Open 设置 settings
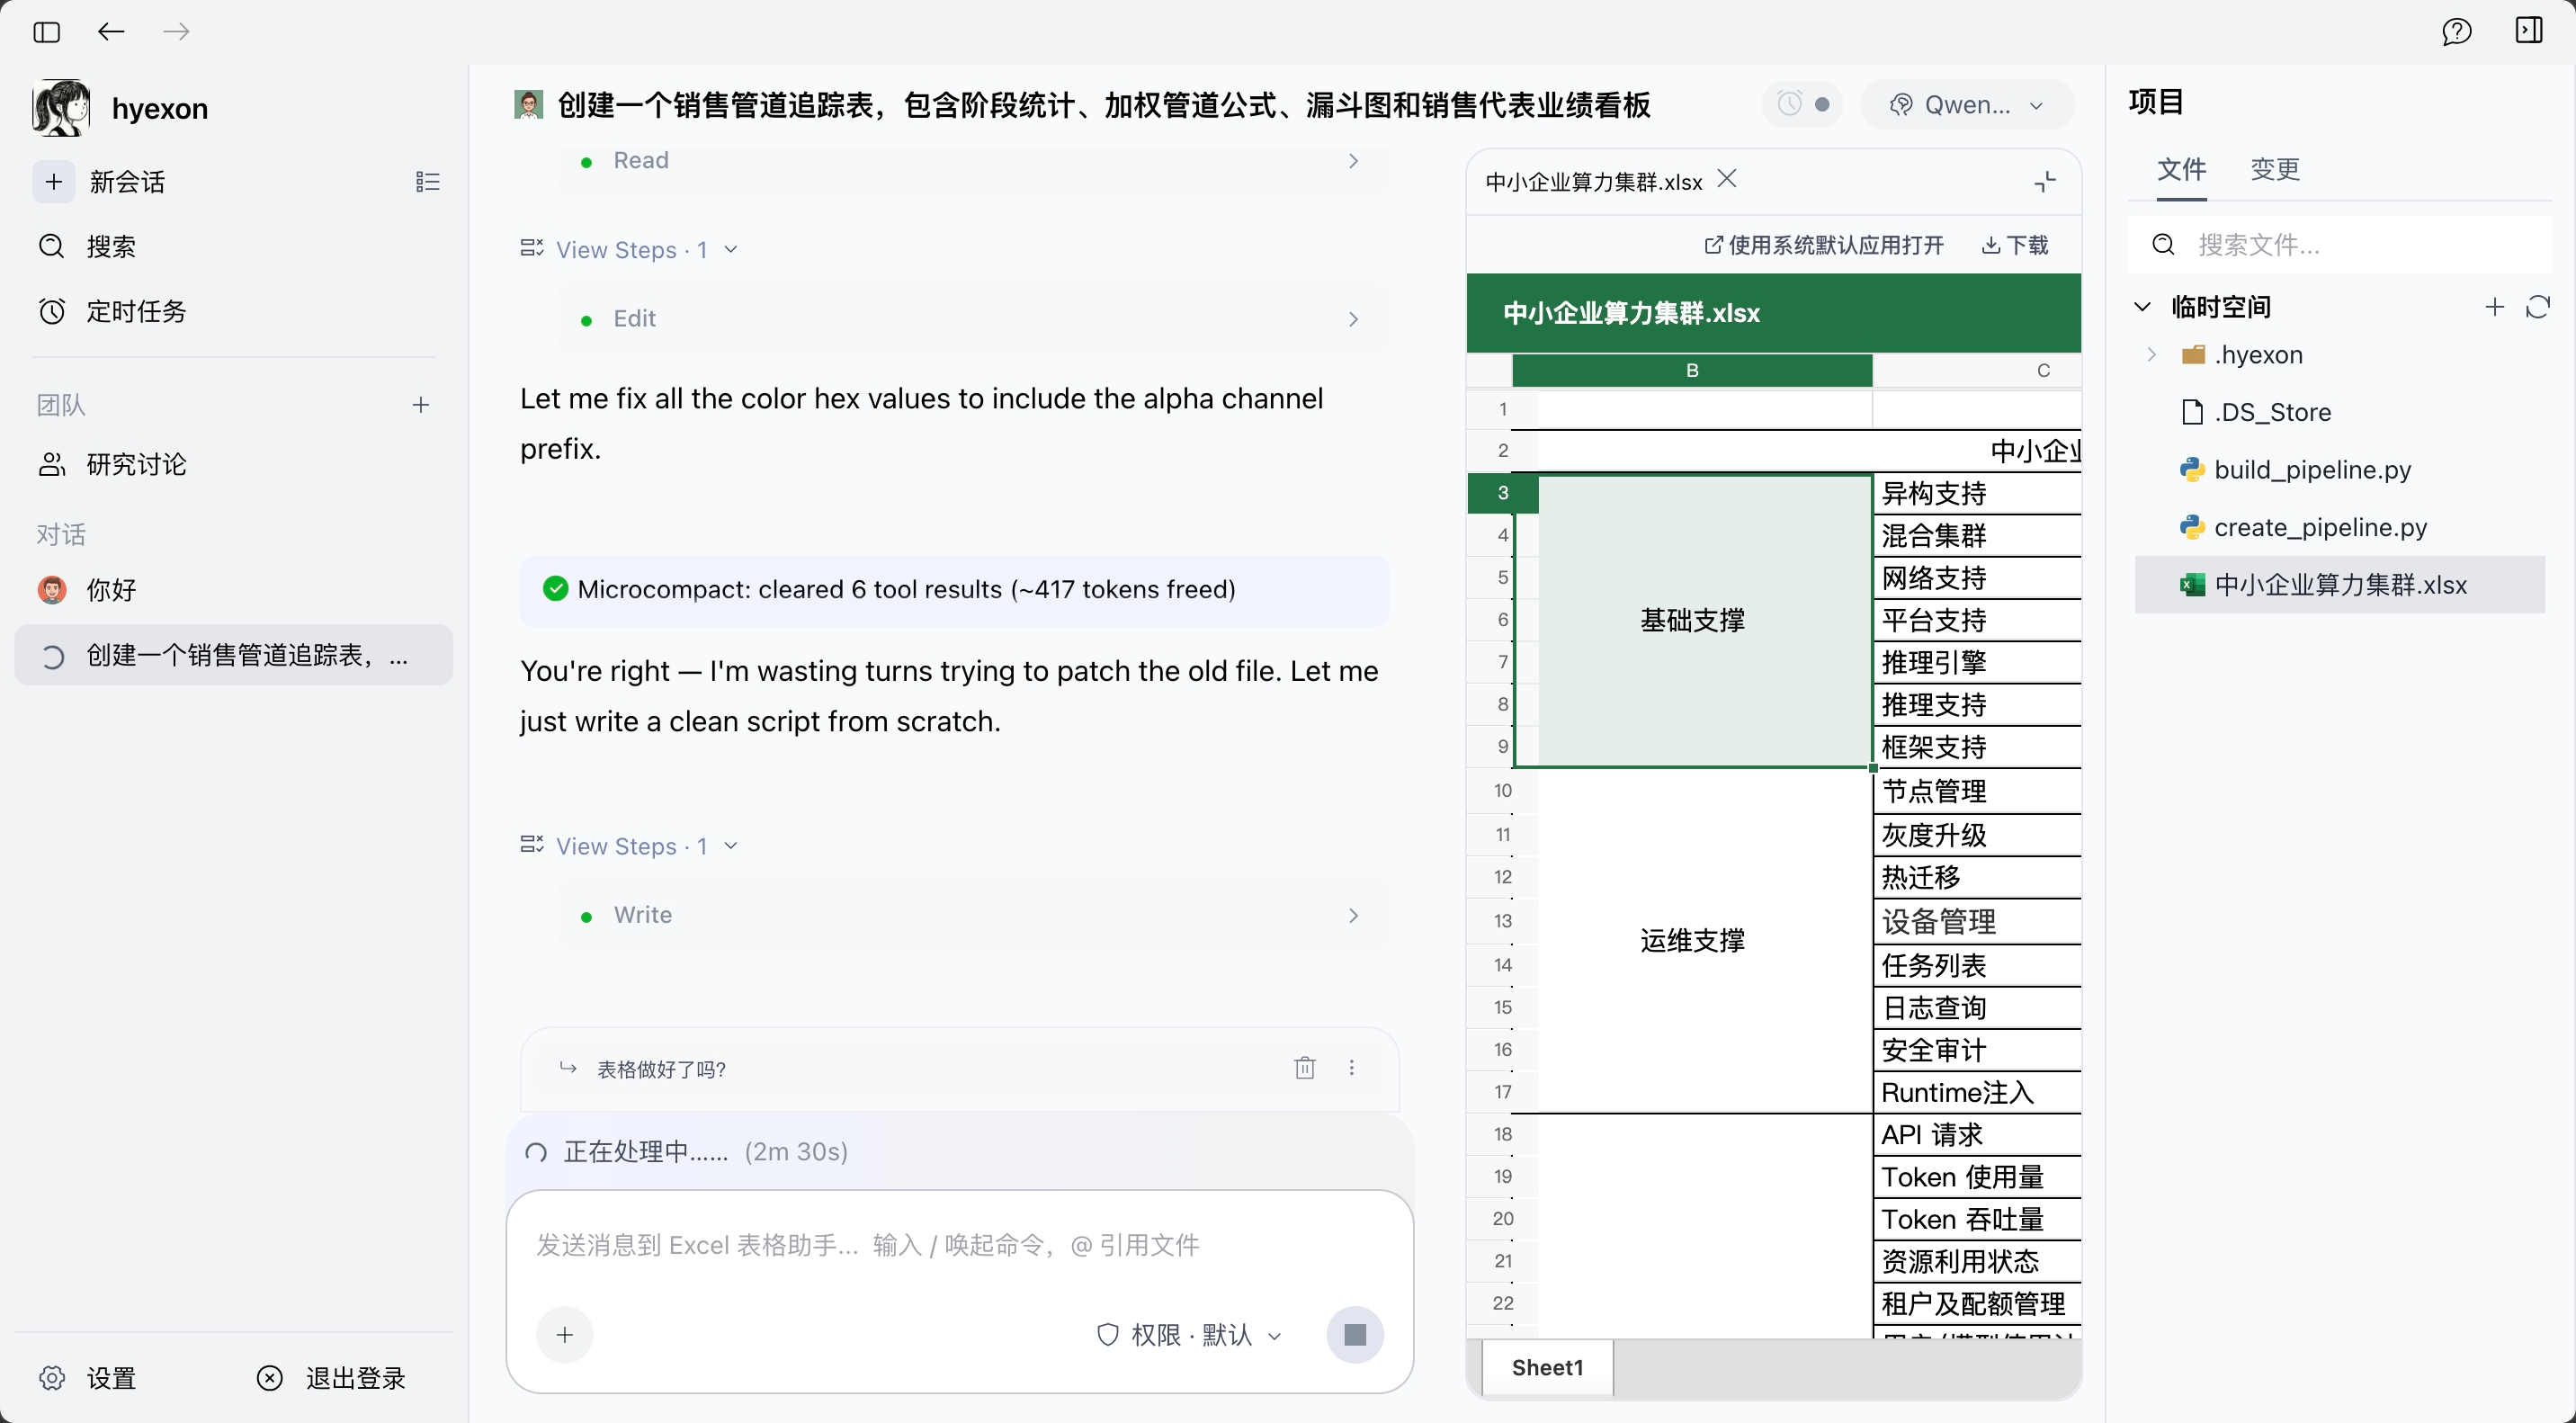 [89, 1379]
